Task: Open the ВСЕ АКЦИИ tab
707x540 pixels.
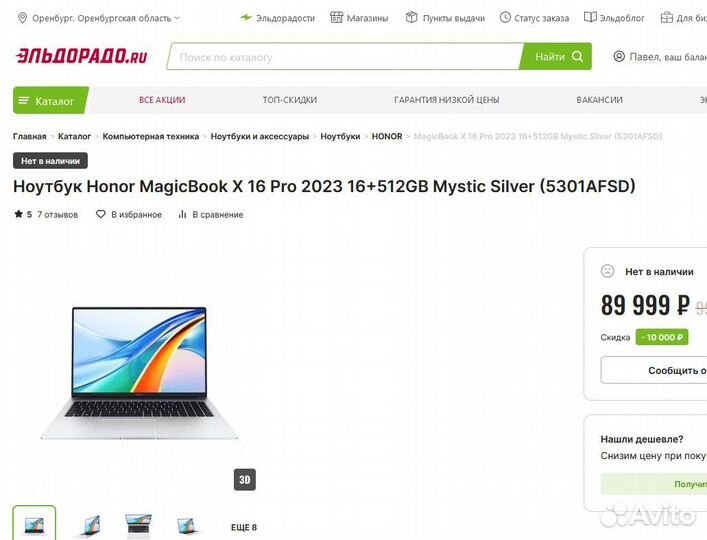Action: tap(162, 100)
